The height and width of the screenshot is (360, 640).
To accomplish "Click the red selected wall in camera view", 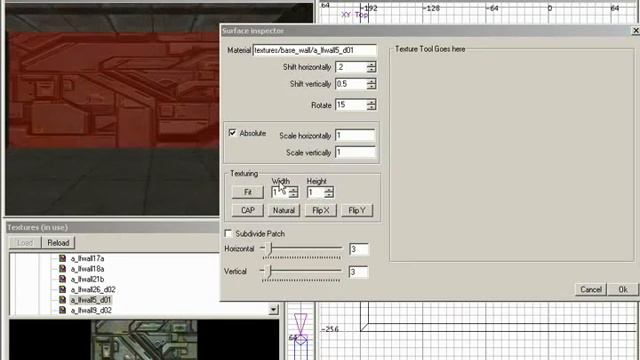I will (x=113, y=90).
